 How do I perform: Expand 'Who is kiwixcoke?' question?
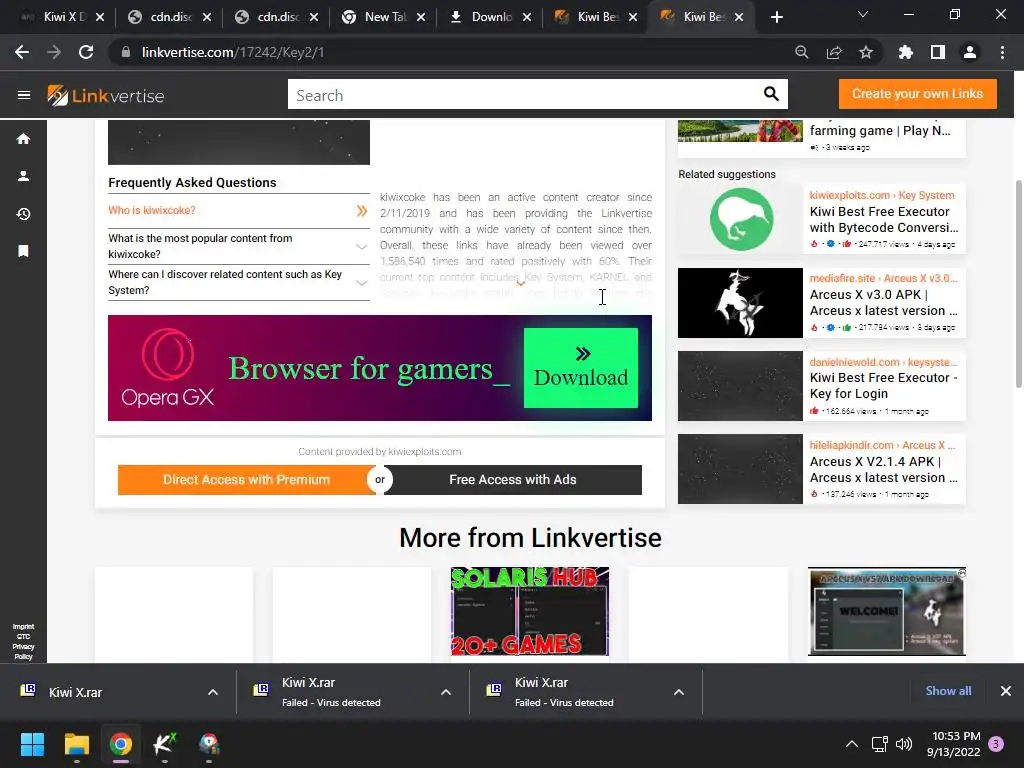point(238,211)
